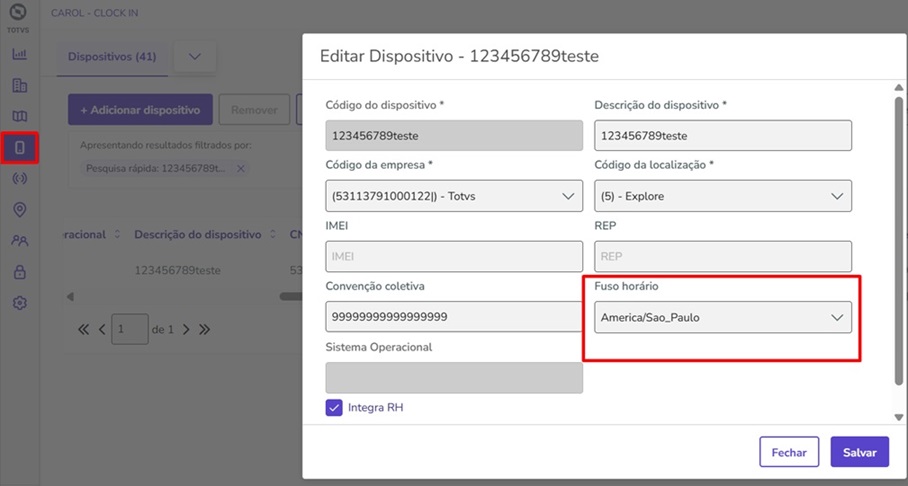Go to first page of results
Viewport: 908px width, 486px height.
(x=83, y=330)
